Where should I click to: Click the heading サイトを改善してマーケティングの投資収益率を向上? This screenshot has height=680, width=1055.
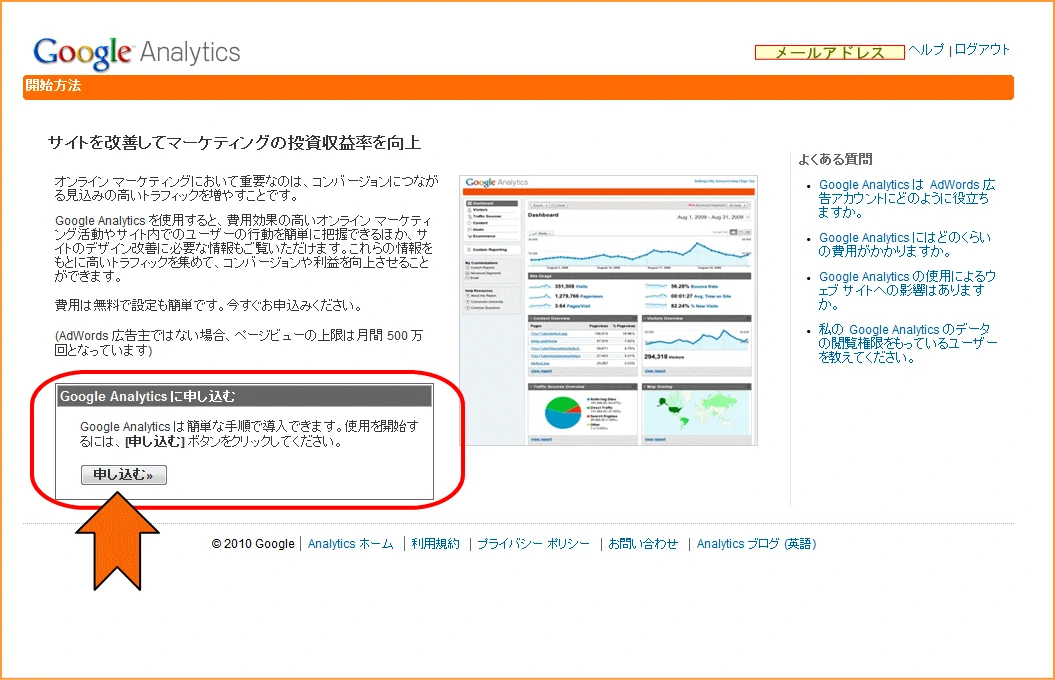pyautogui.click(x=234, y=143)
